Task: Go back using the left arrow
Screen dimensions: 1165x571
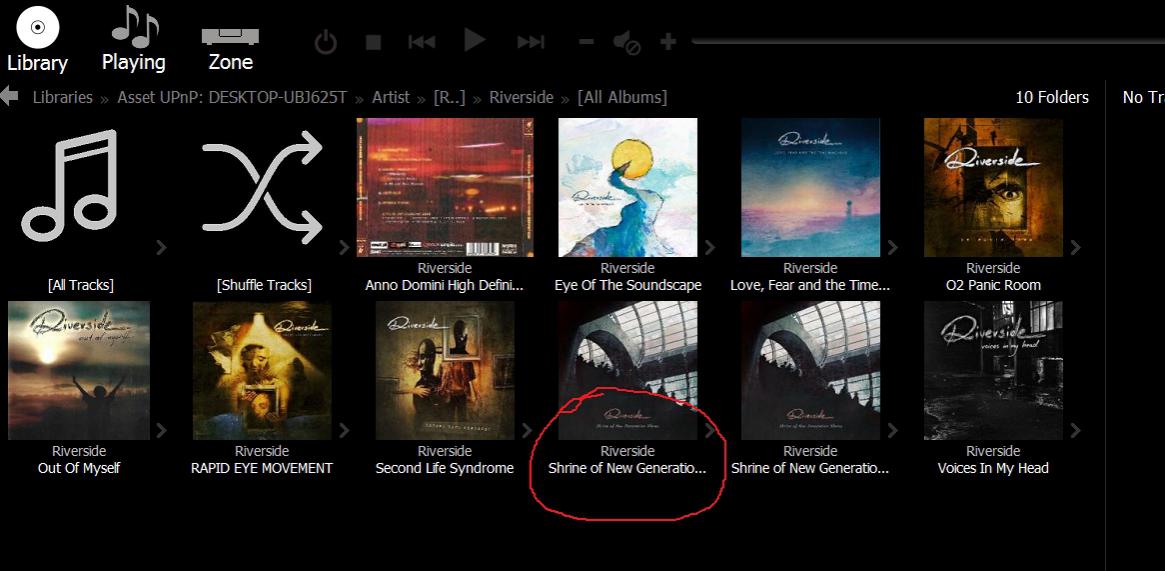Action: tap(10, 97)
